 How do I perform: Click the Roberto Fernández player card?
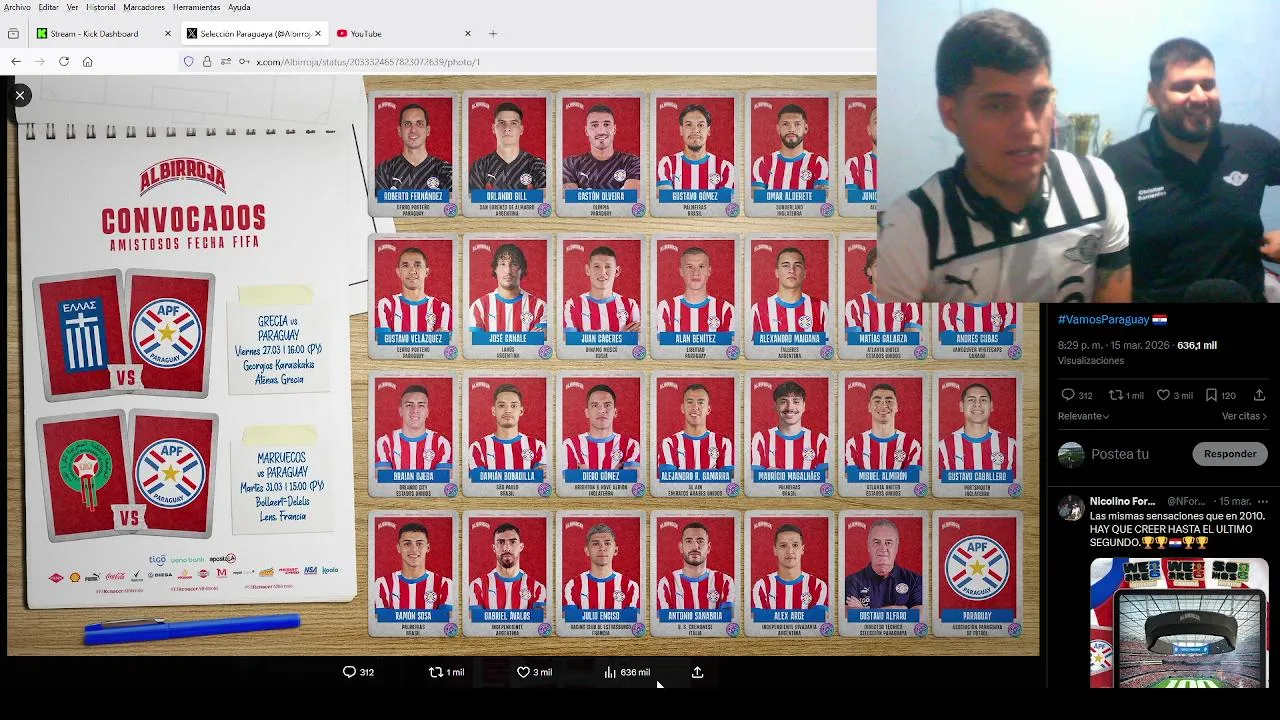pos(413,155)
